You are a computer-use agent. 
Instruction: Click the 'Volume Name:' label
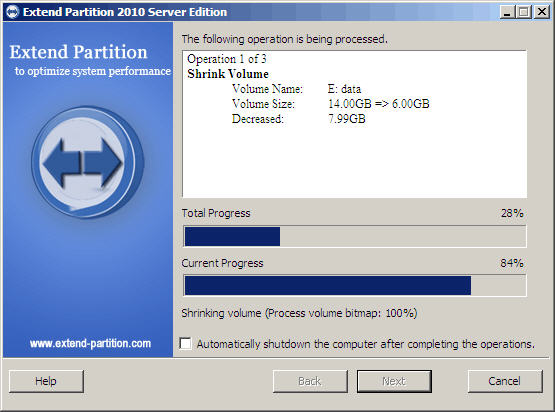(268, 89)
